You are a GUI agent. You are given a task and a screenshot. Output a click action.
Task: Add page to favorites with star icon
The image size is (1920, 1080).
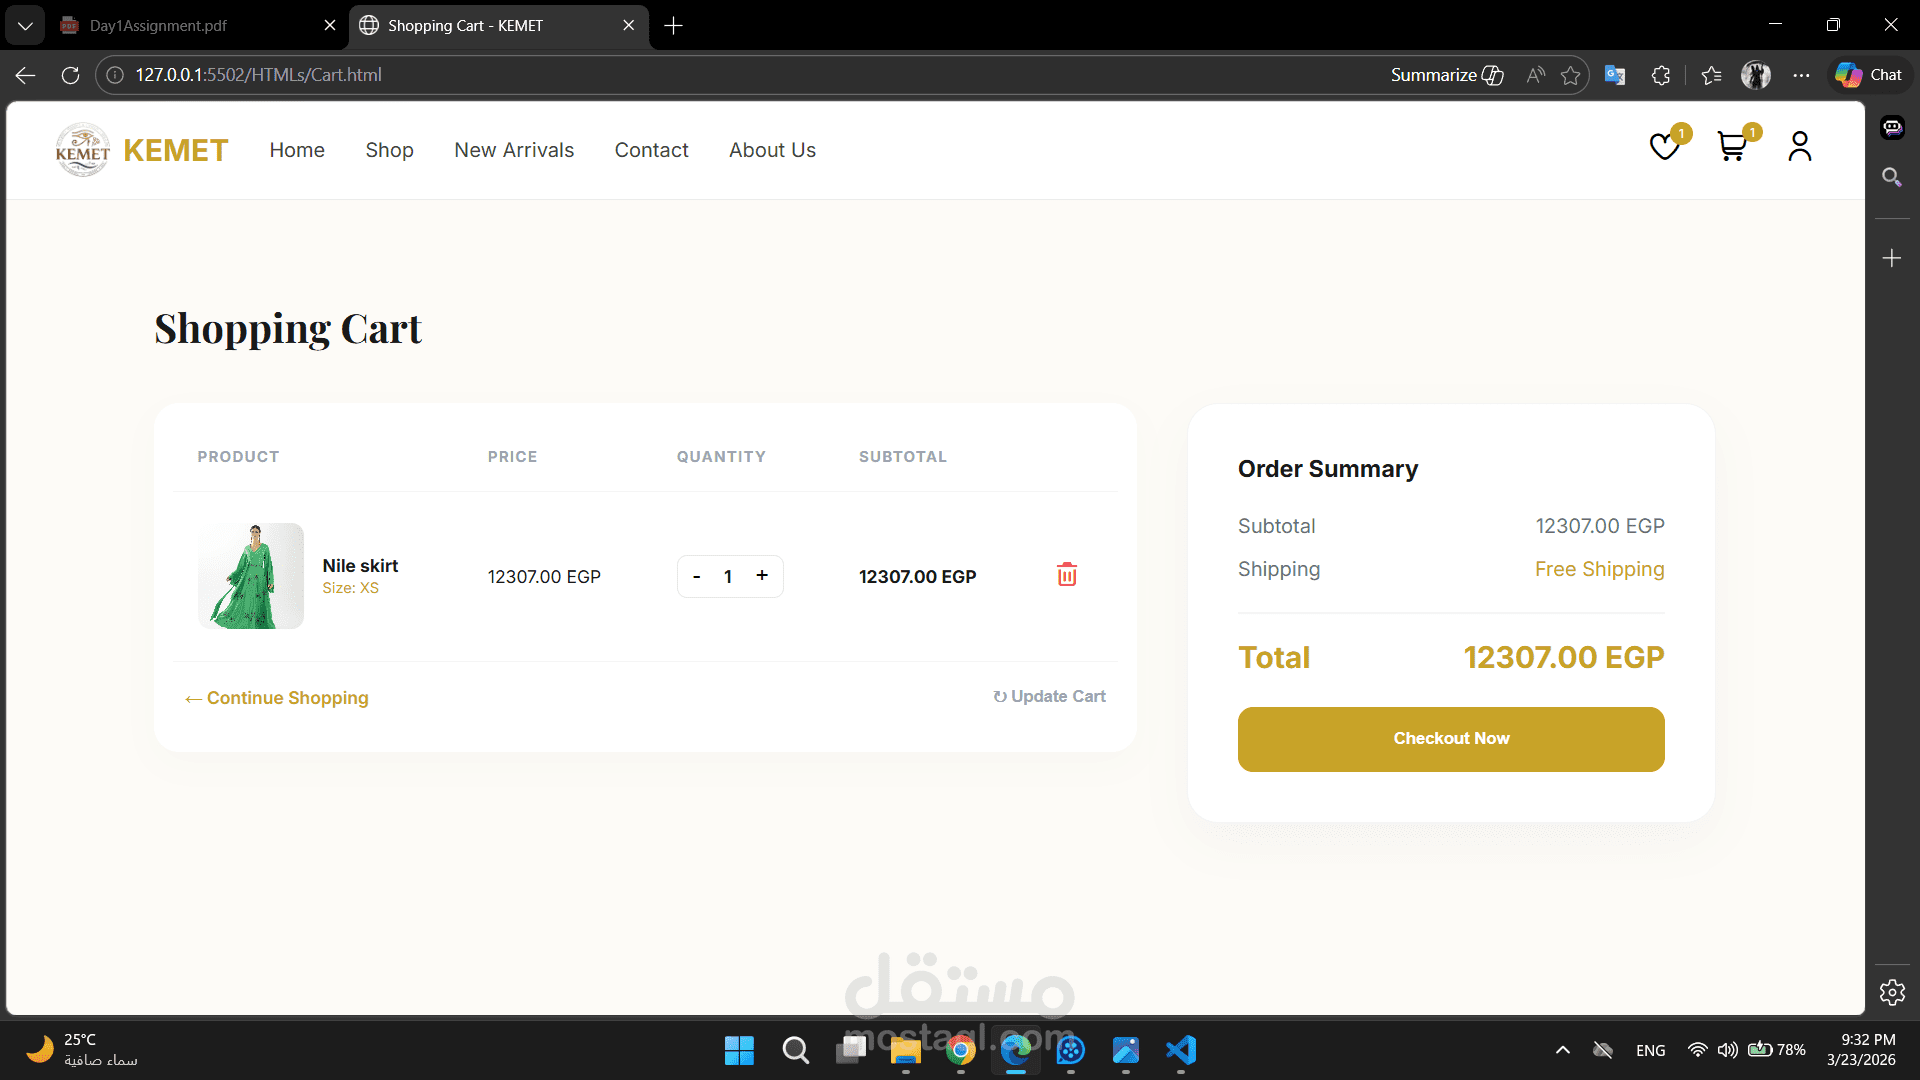coord(1570,75)
